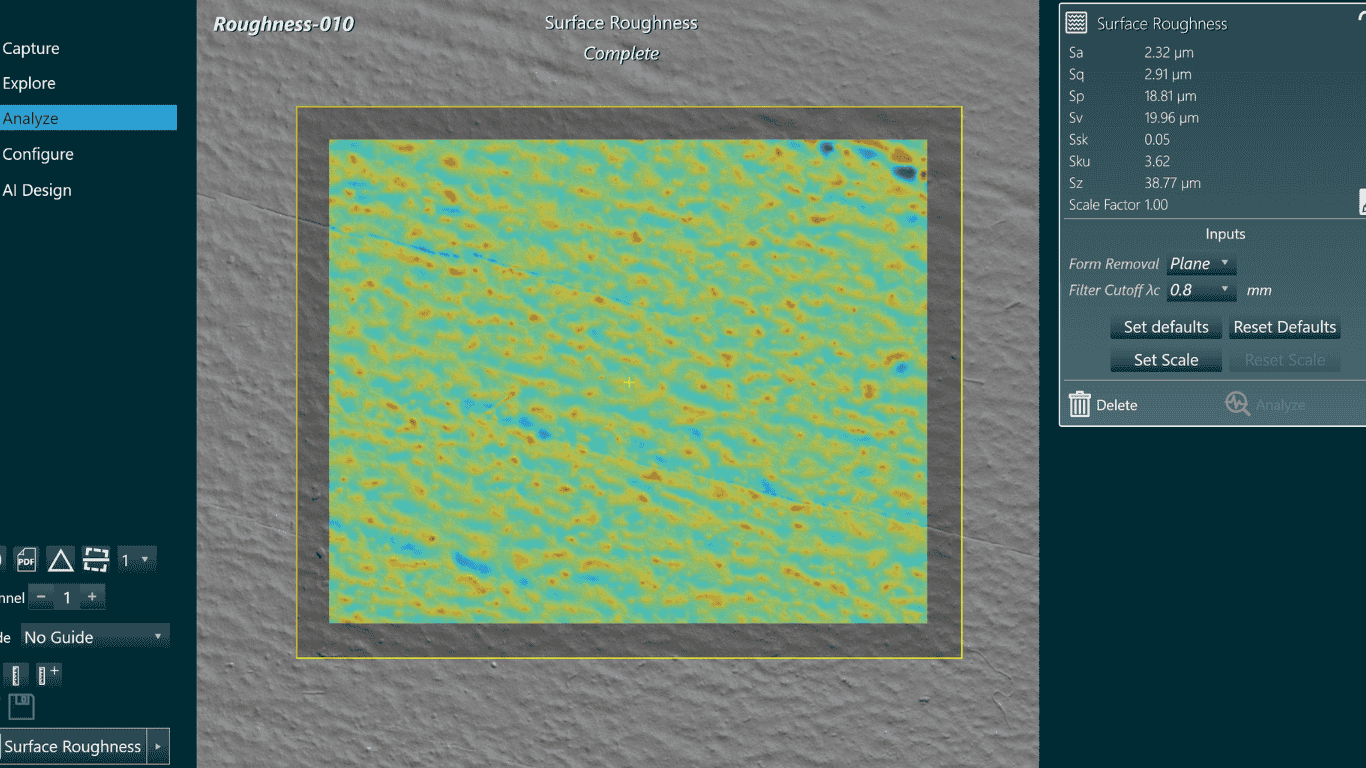
Task: Switch to the Capture section
Action: [31, 48]
